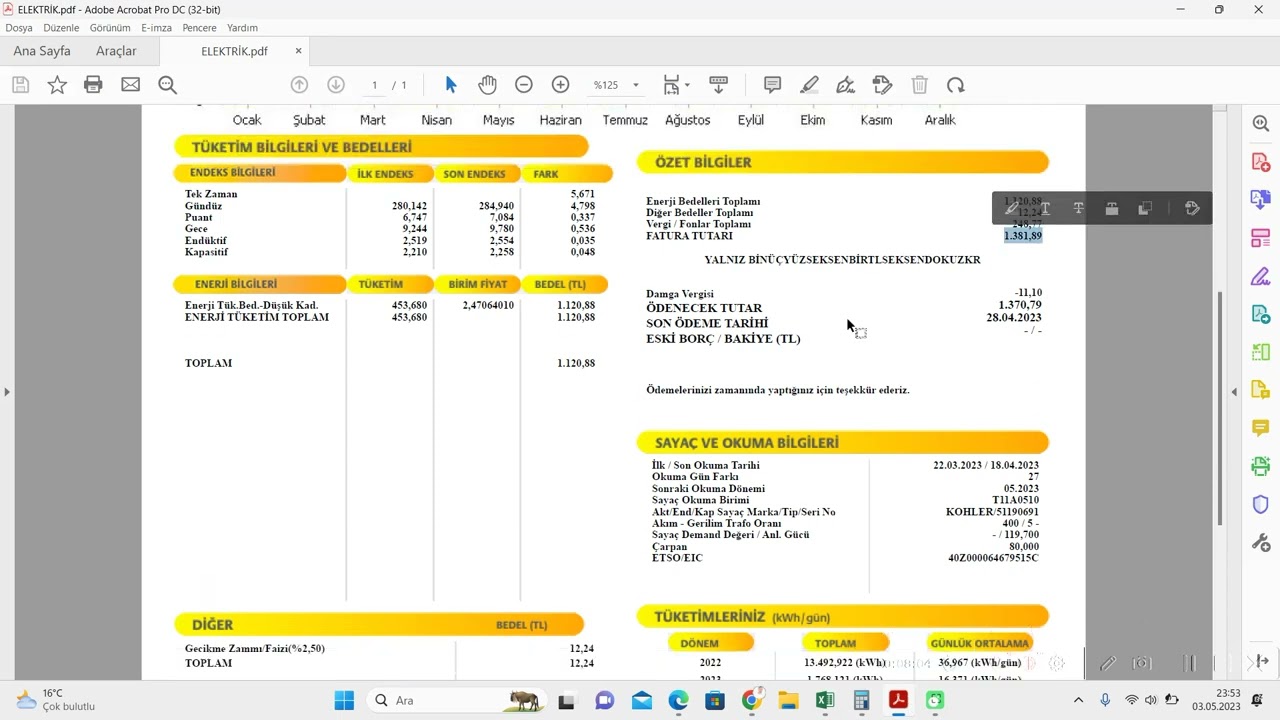
Task: Click the taskbar Ara search box
Action: coord(455,700)
